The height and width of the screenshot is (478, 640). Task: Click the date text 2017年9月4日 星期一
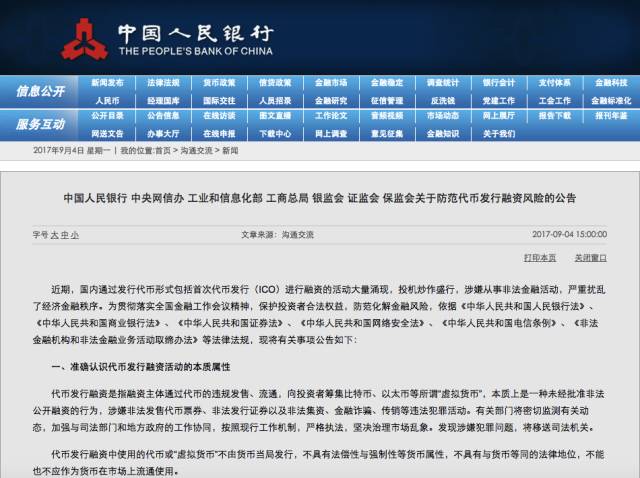72,151
